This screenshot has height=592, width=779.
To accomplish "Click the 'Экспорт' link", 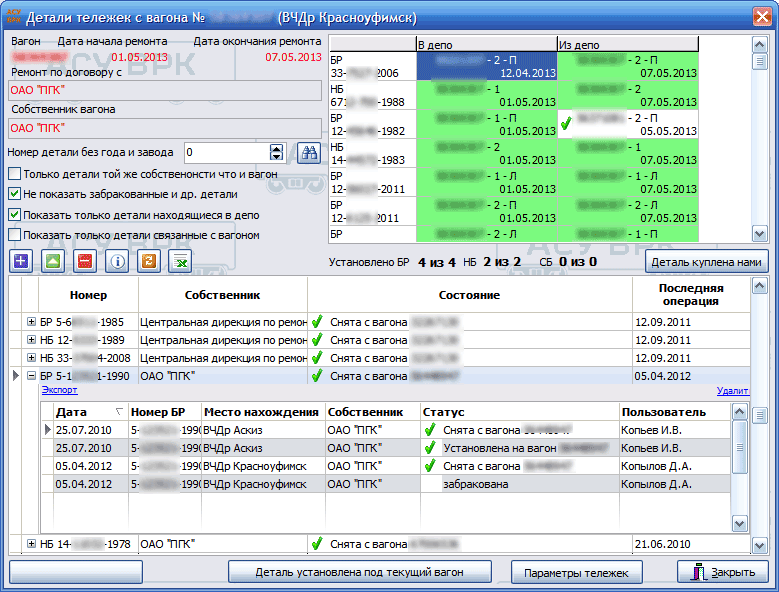I will click(59, 390).
